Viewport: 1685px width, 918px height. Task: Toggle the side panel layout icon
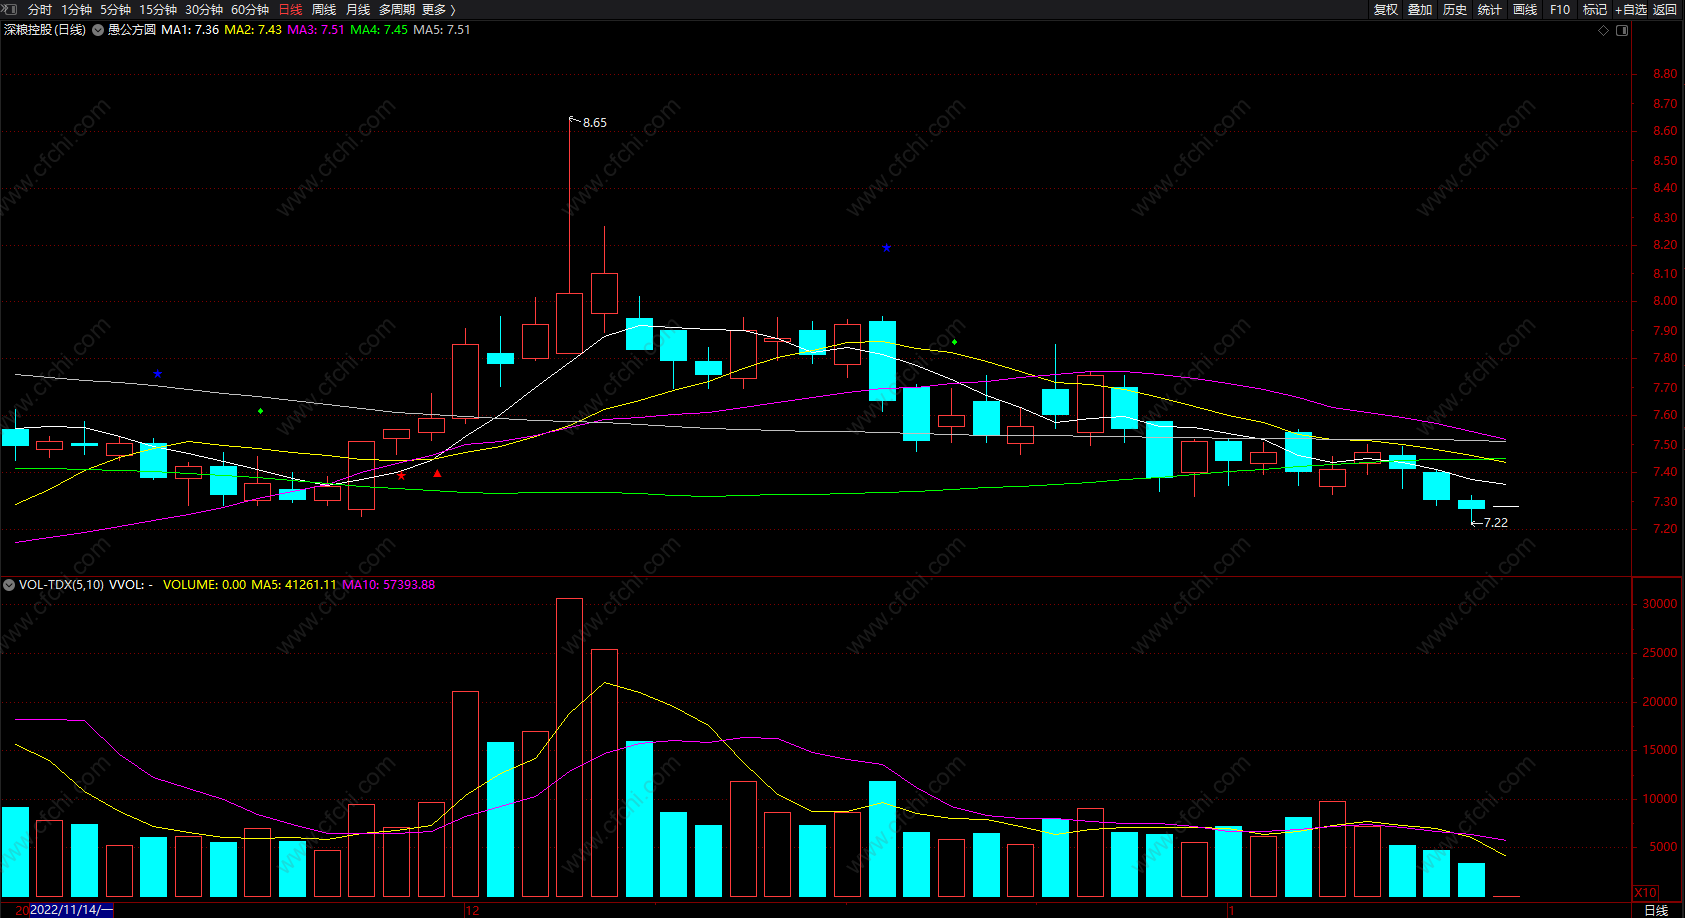point(1622,30)
